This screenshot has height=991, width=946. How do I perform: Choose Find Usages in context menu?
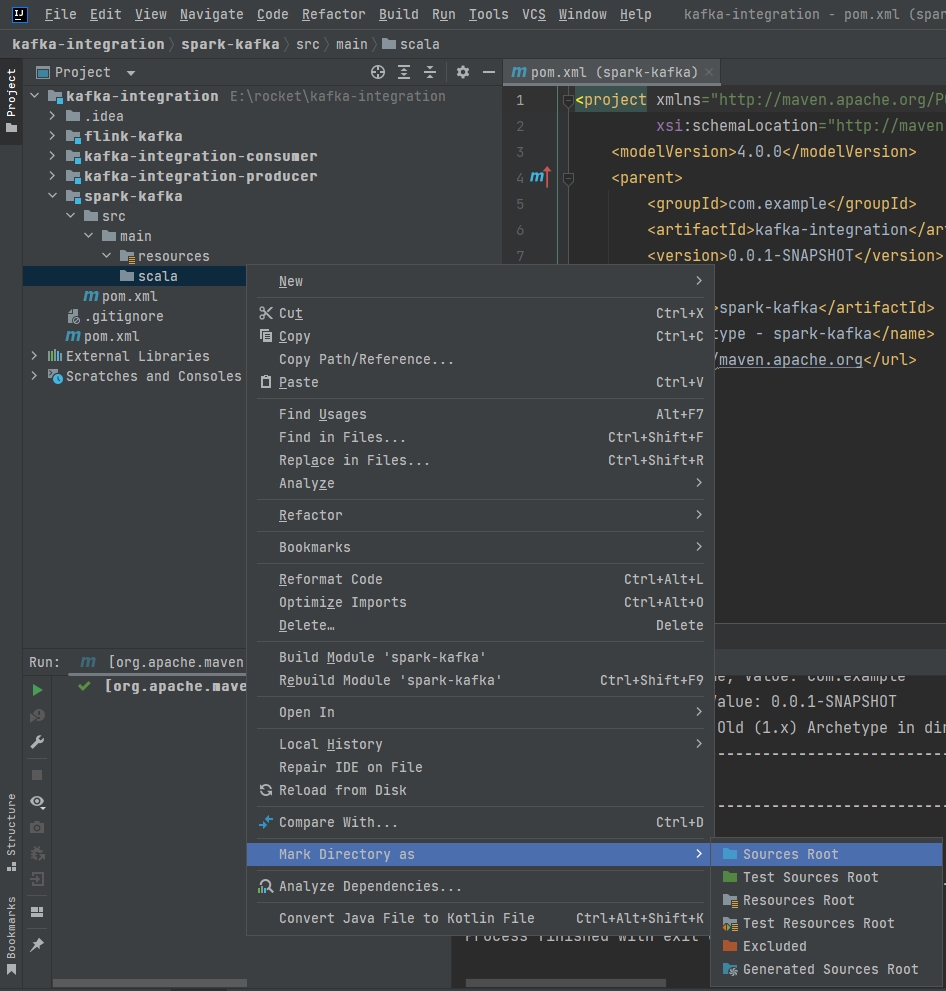coord(480,415)
